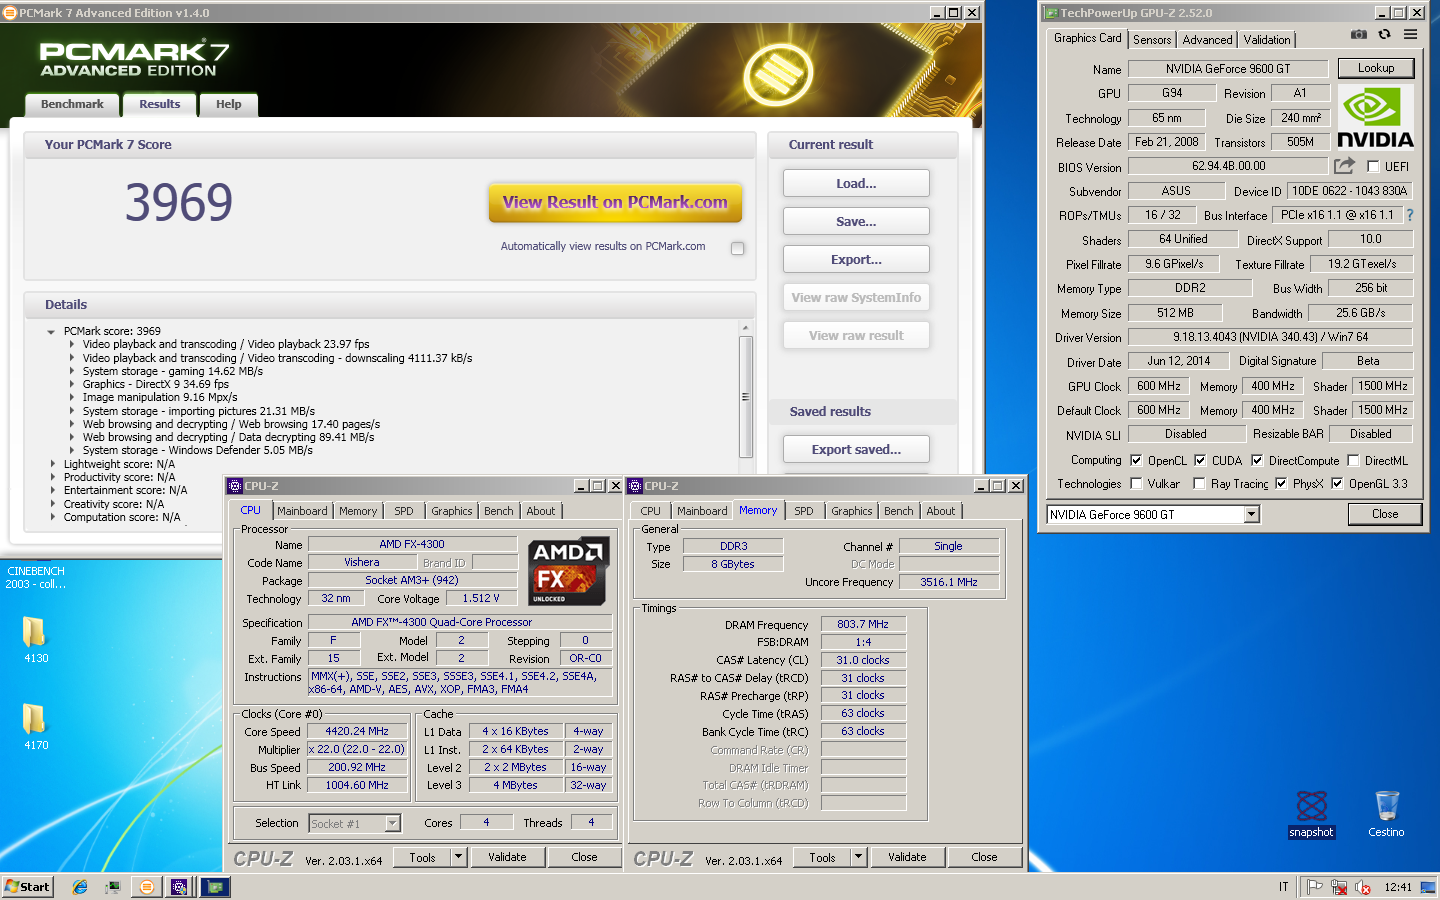Click the CPU-Z Memory window title icon

click(x=635, y=486)
